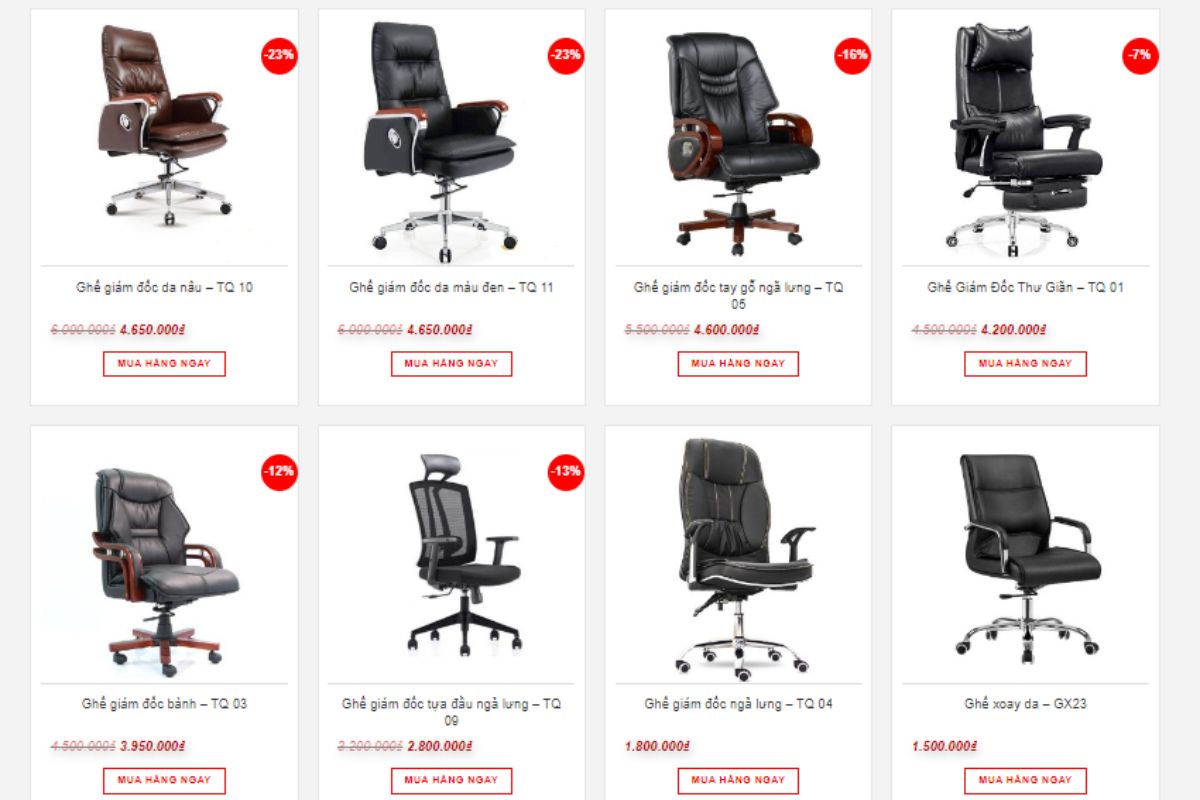
Task: Click the -7% discount badge
Action: [1140, 55]
